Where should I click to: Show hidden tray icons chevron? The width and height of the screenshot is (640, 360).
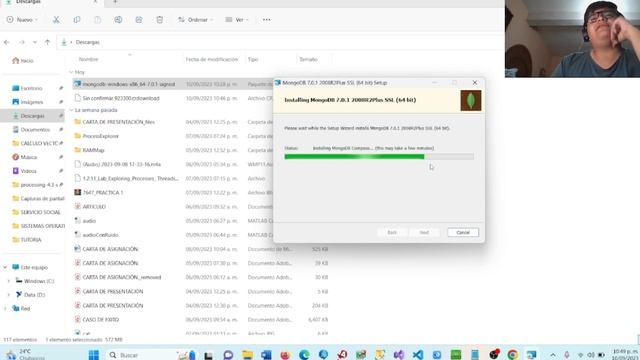click(553, 355)
